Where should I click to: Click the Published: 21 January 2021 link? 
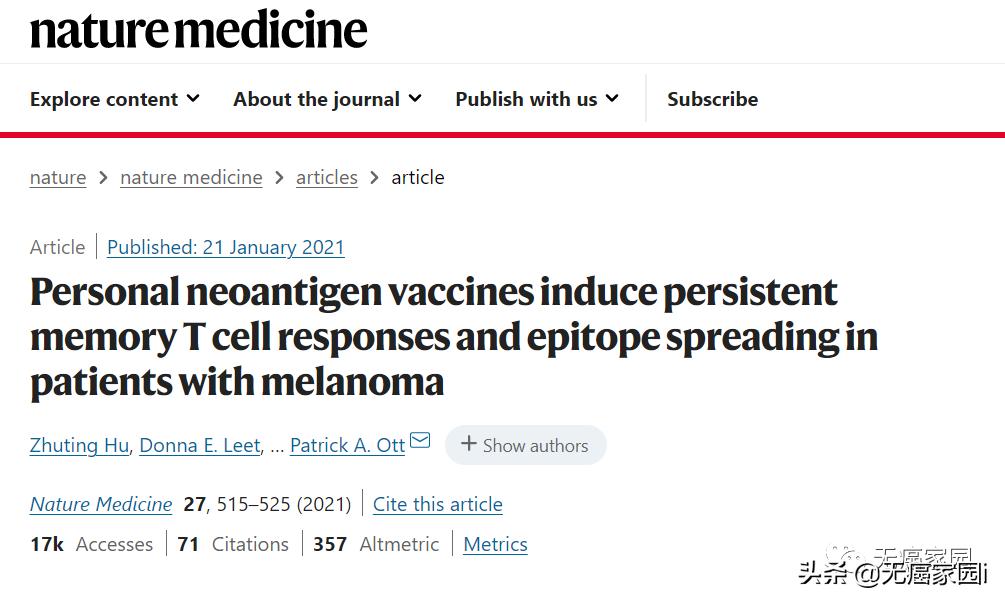(226, 247)
